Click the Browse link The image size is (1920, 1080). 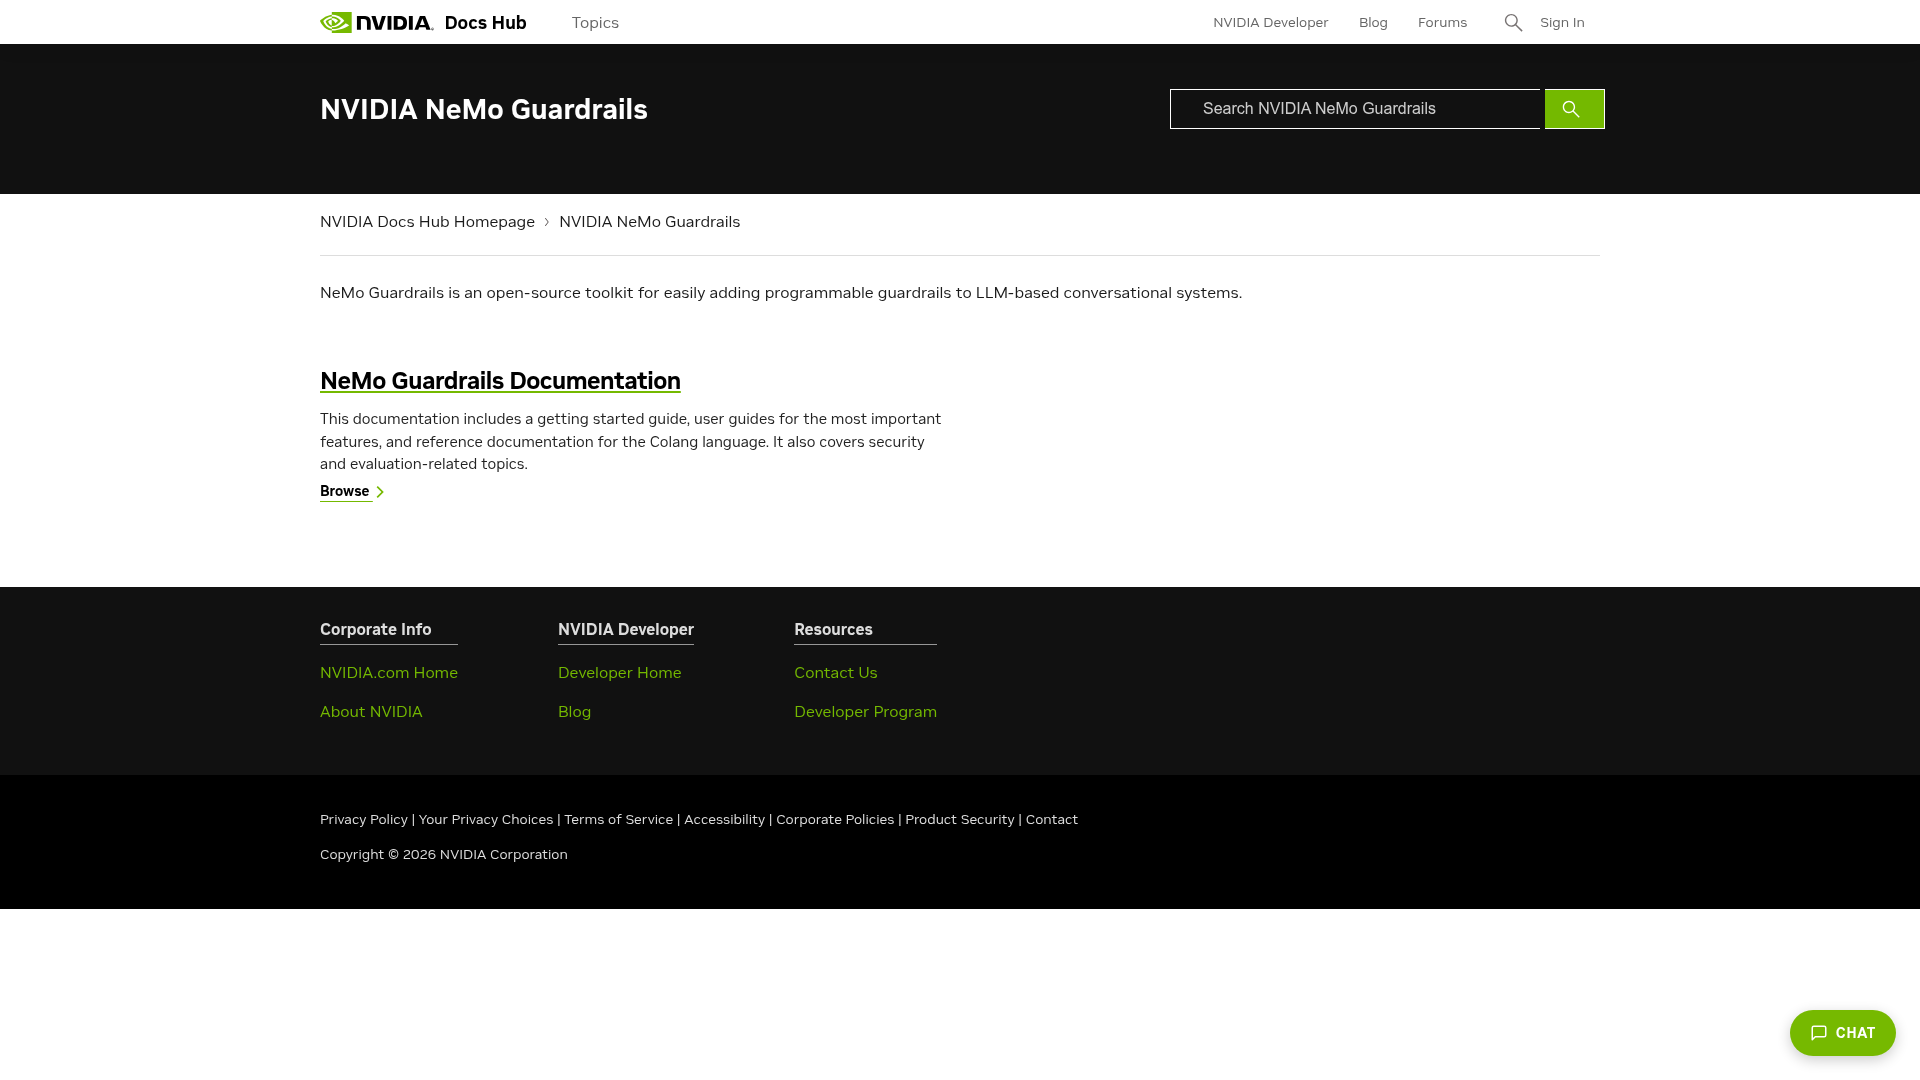[345, 491]
